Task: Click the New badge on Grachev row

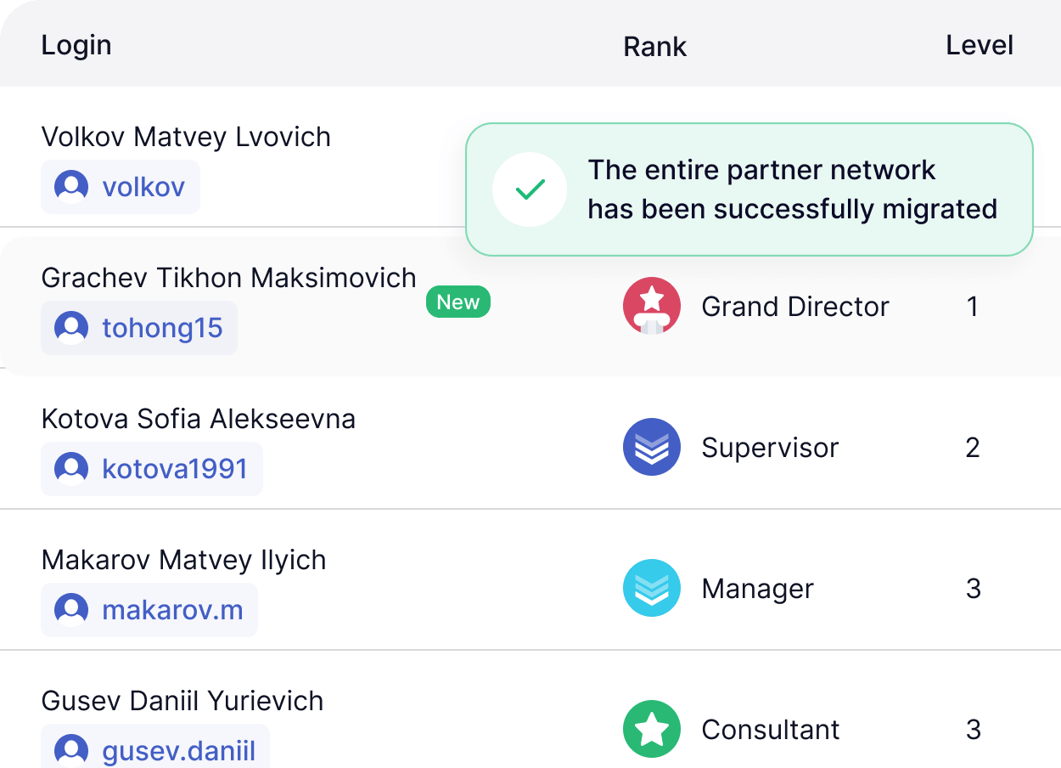Action: (x=458, y=302)
